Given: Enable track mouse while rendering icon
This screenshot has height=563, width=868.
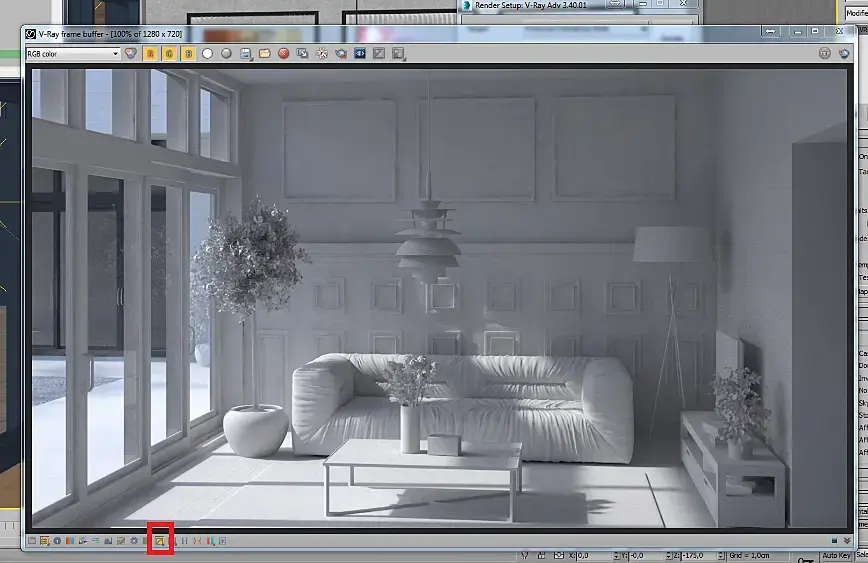Looking at the screenshot, I should click(x=322, y=54).
